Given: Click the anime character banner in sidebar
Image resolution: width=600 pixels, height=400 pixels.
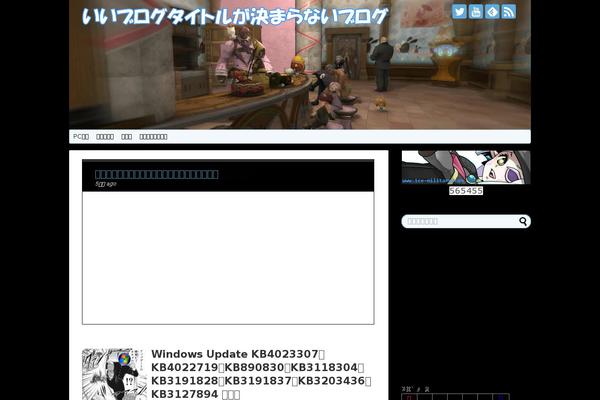Looking at the screenshot, I should [x=466, y=167].
